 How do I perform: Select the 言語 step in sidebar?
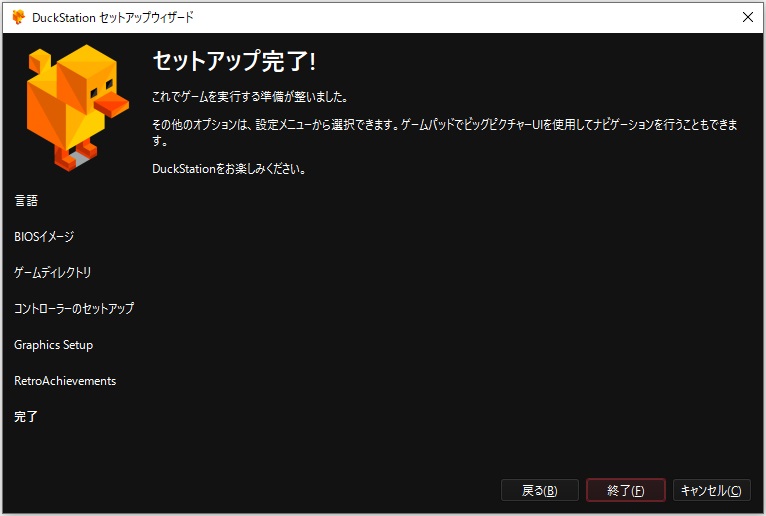(26, 201)
